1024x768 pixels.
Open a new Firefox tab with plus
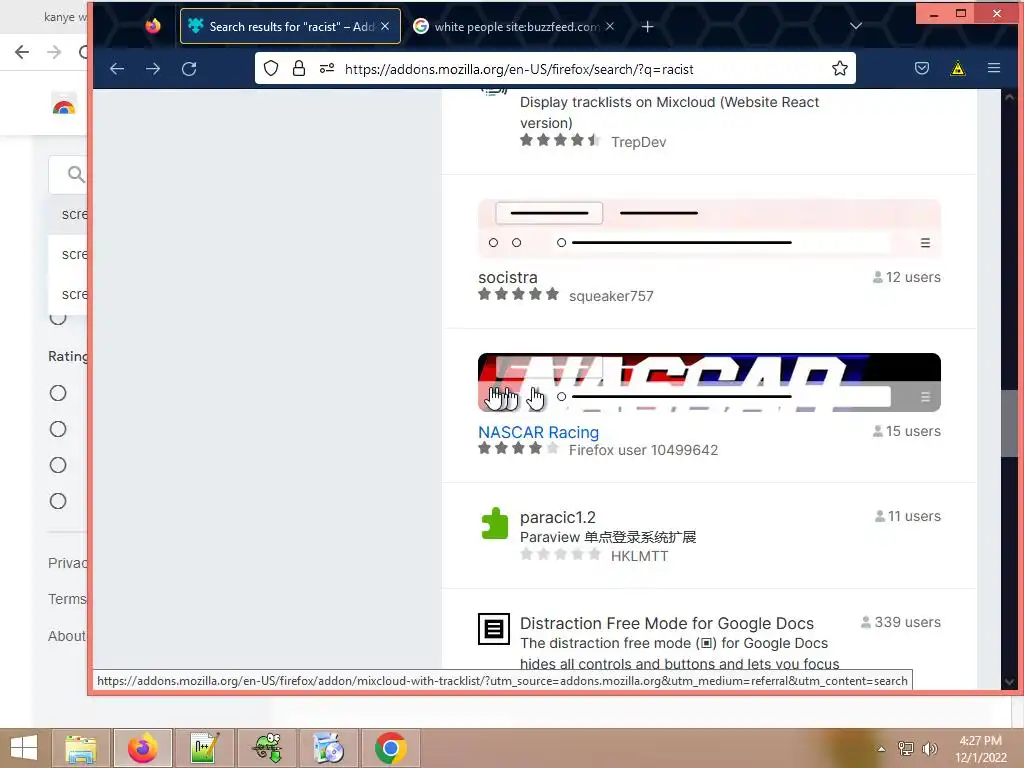647,27
